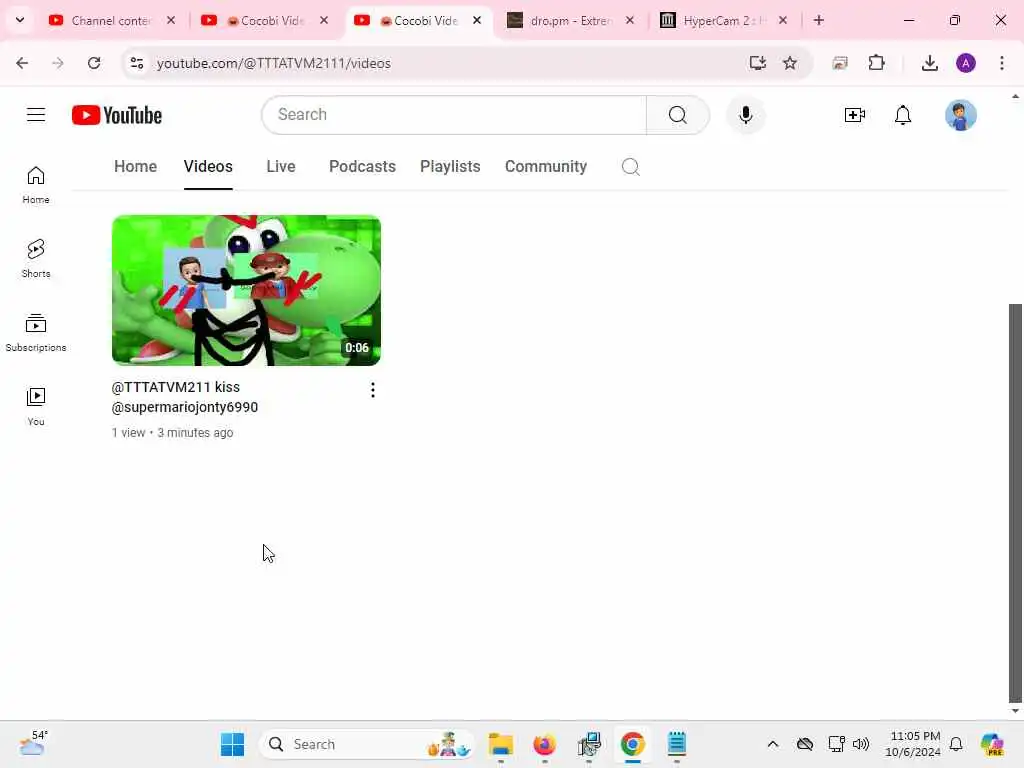Screen dimensions: 1024x768
Task: Open the Notepad-style app in the taskbar
Action: pos(676,744)
